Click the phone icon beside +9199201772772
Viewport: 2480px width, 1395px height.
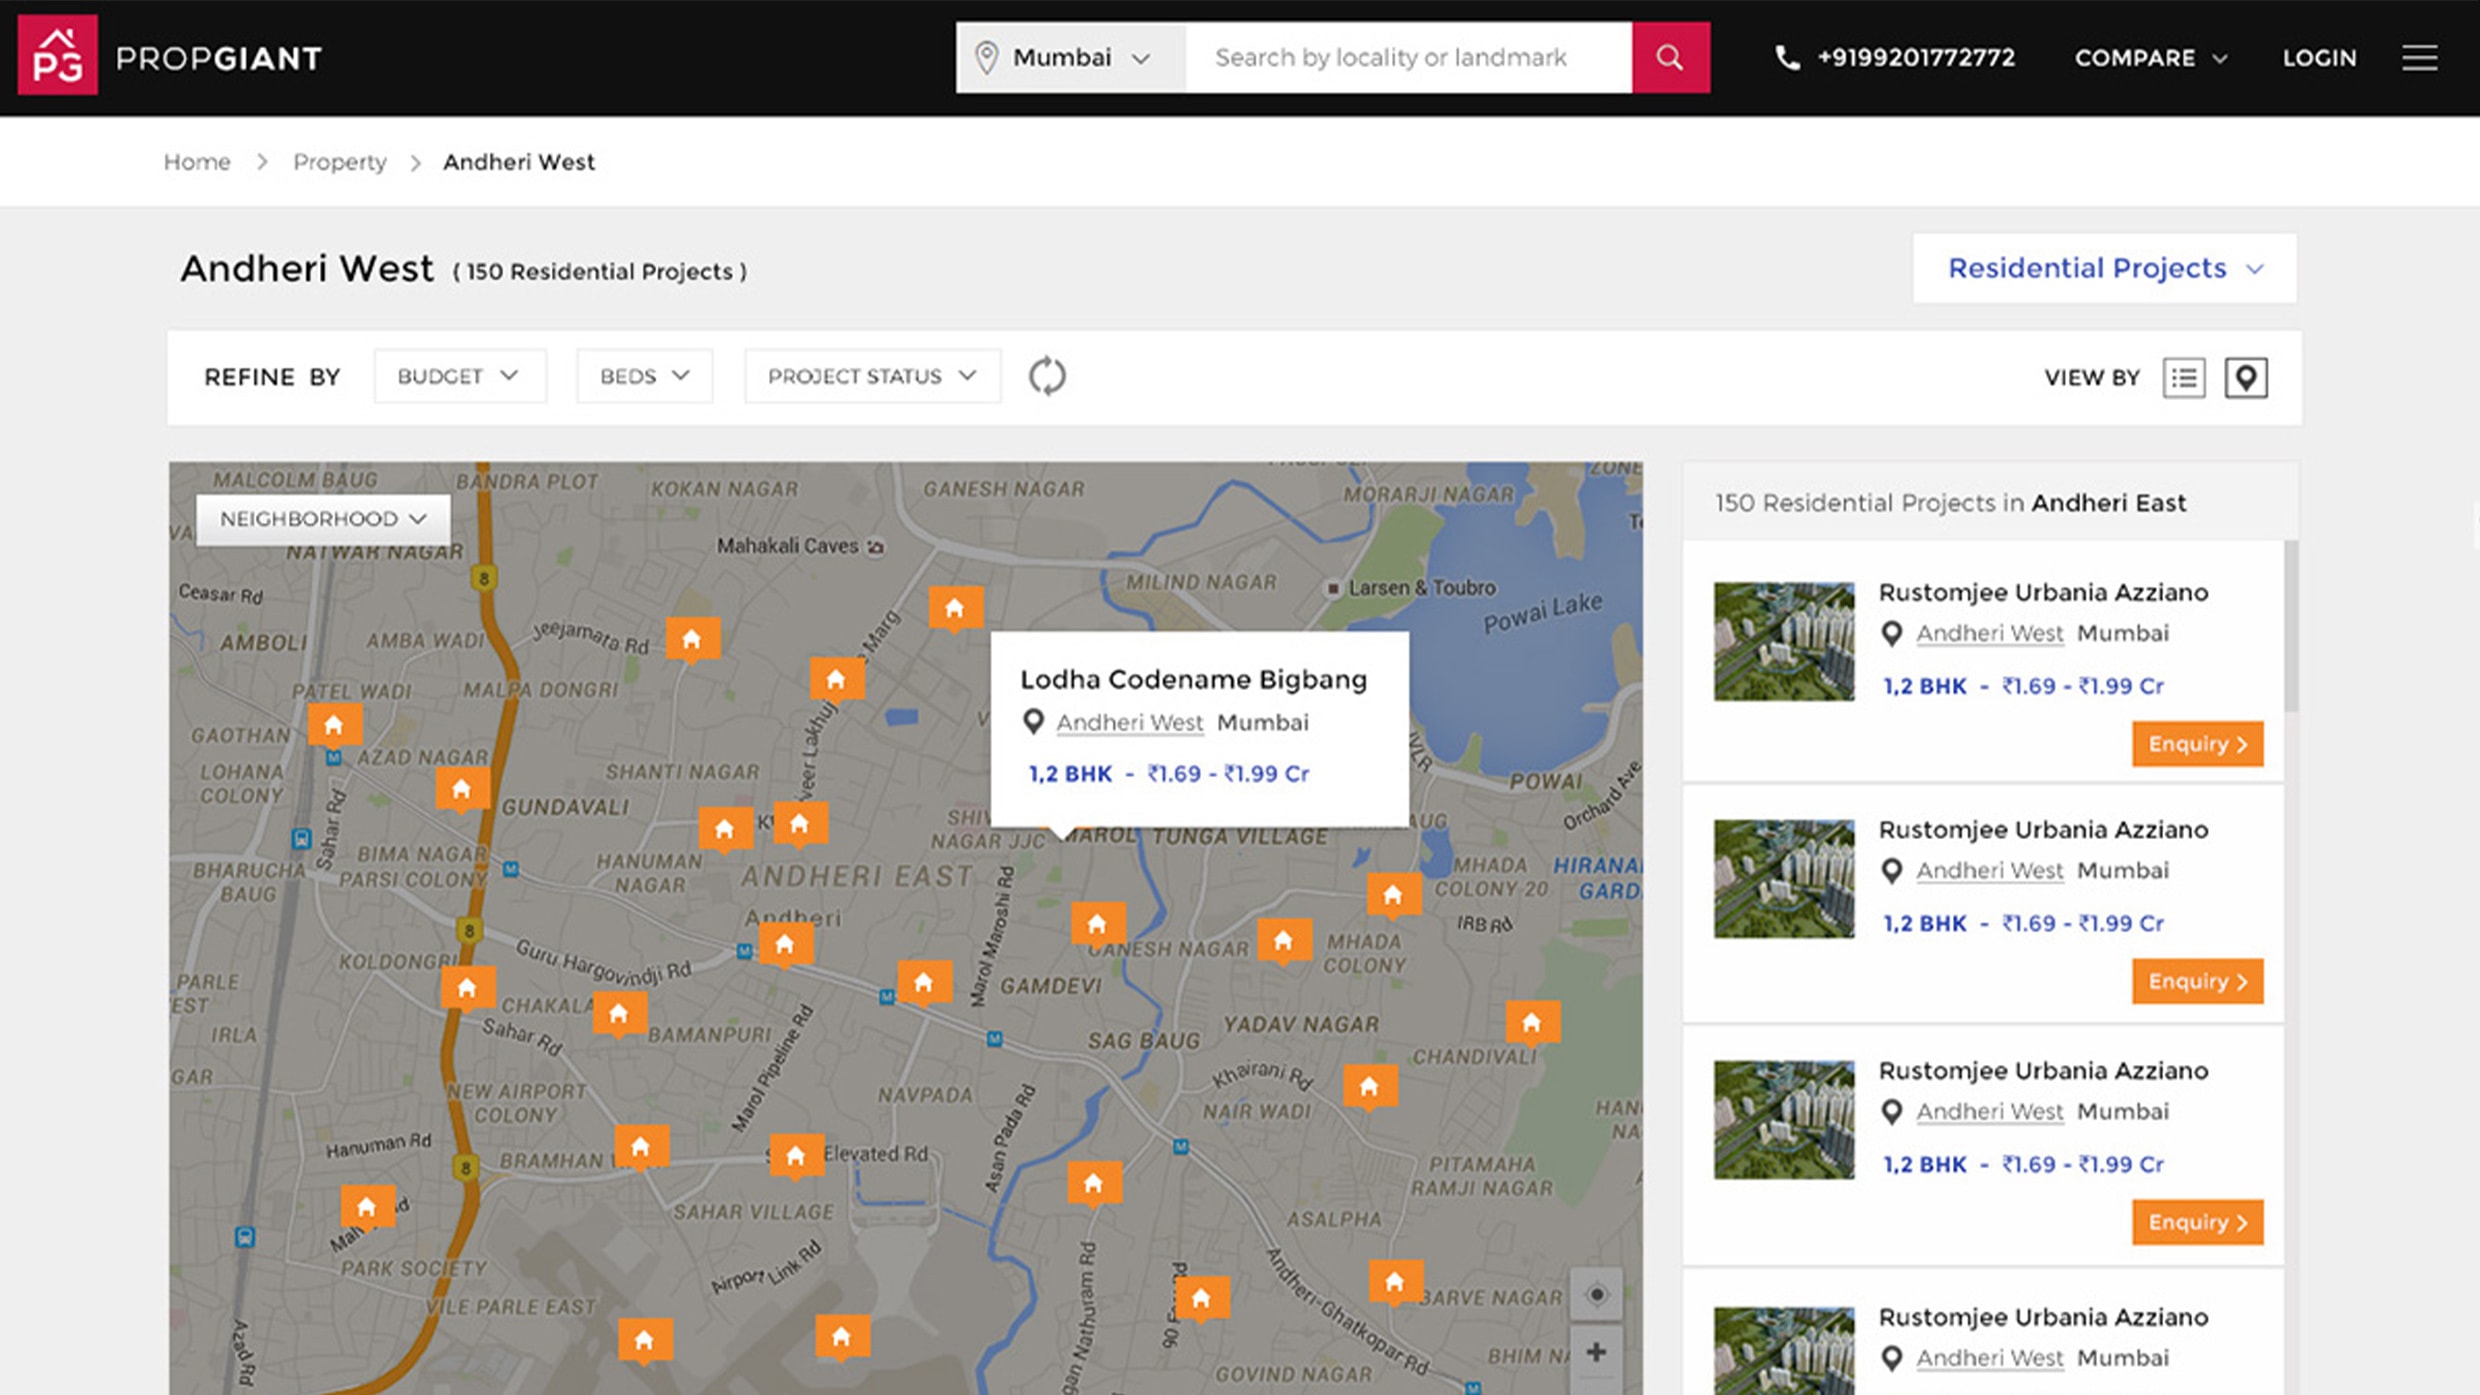[1787, 58]
